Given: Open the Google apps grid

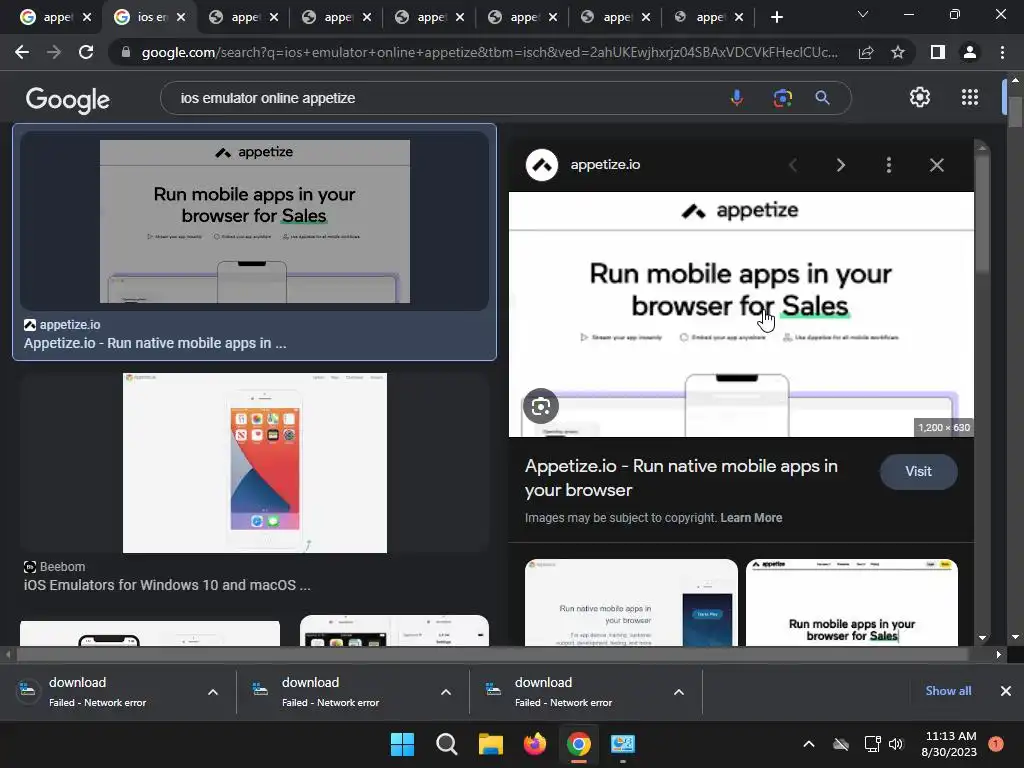Looking at the screenshot, I should [970, 97].
